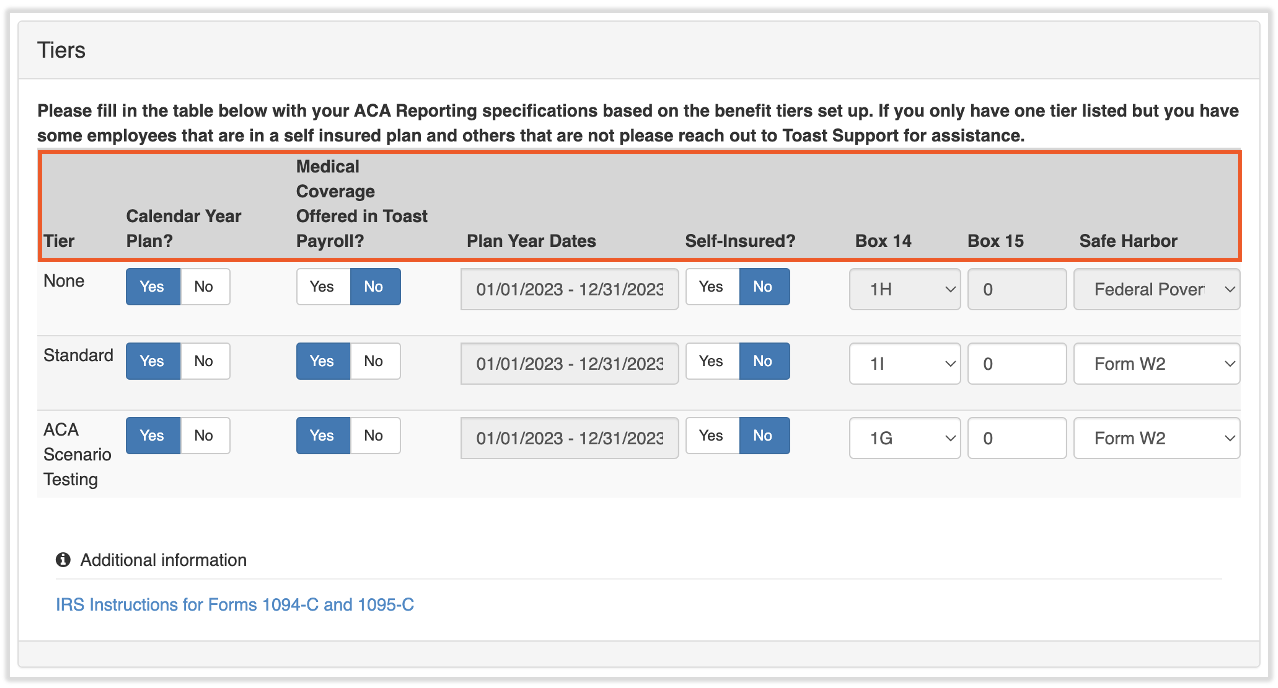Set Calendar Year Plan to No for None tier
This screenshot has width=1278, height=688.
click(204, 287)
